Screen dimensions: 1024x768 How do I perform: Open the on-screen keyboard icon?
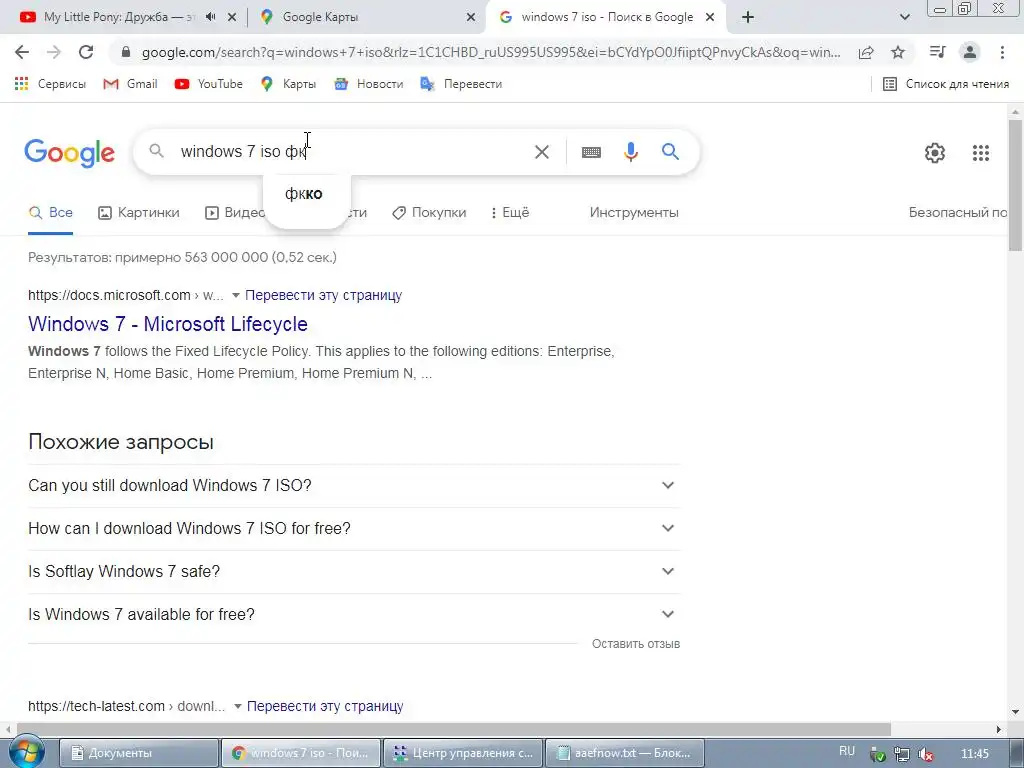click(591, 152)
